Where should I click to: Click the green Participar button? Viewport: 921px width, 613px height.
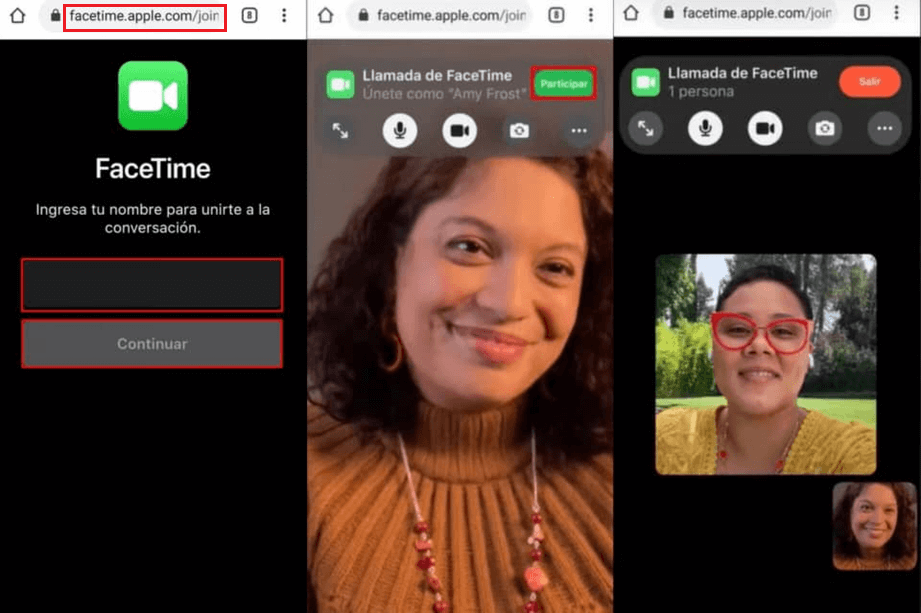tap(564, 83)
